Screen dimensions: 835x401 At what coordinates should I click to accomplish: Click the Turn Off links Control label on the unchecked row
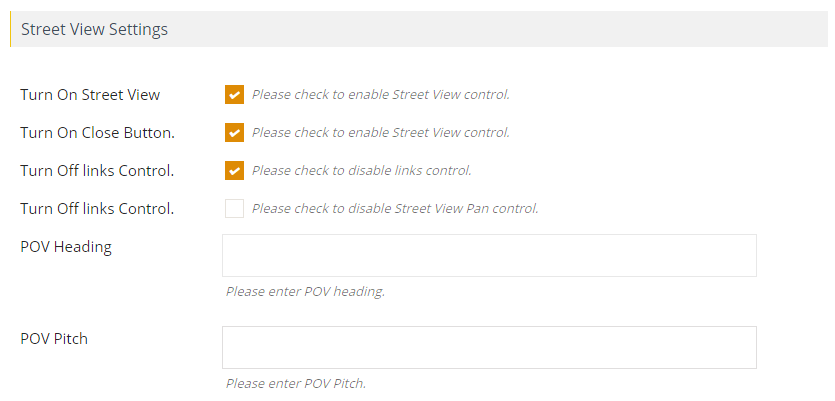pos(97,208)
